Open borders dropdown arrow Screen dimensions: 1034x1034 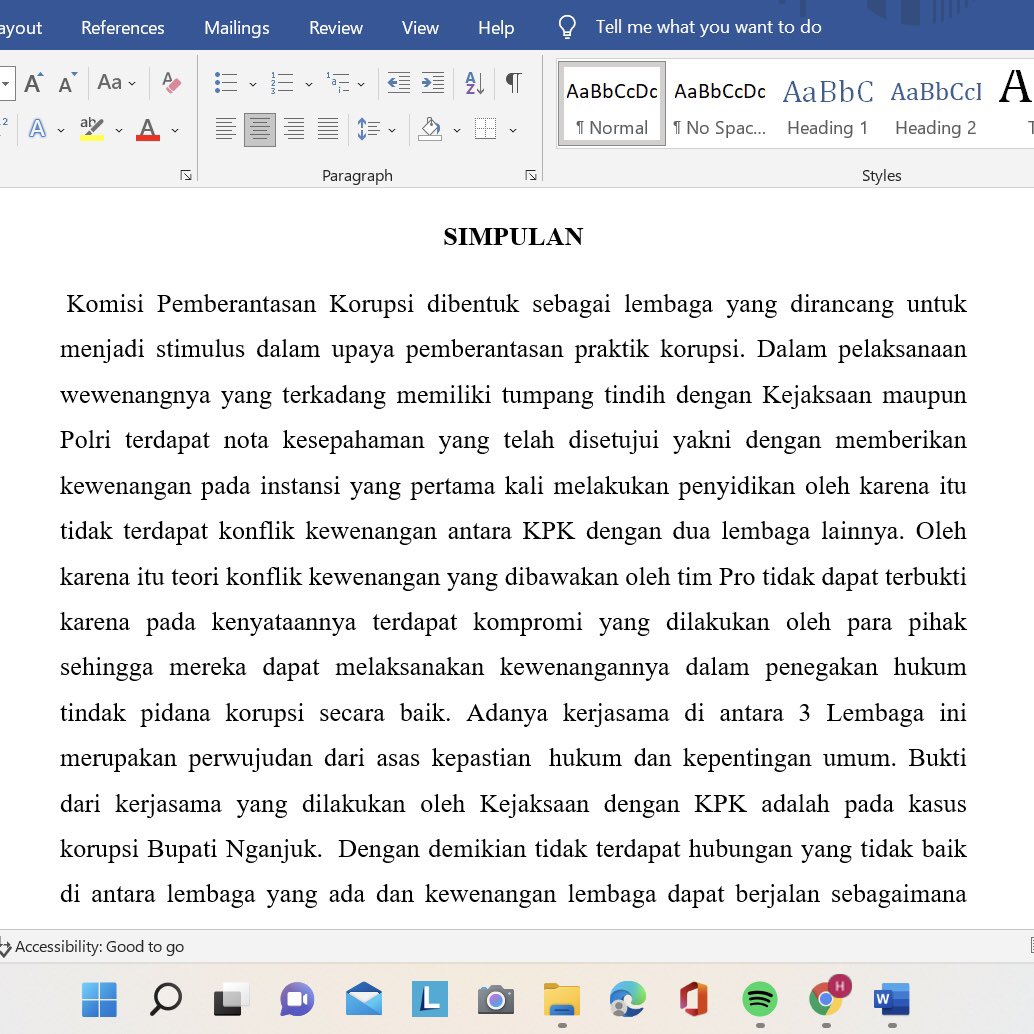coord(512,130)
